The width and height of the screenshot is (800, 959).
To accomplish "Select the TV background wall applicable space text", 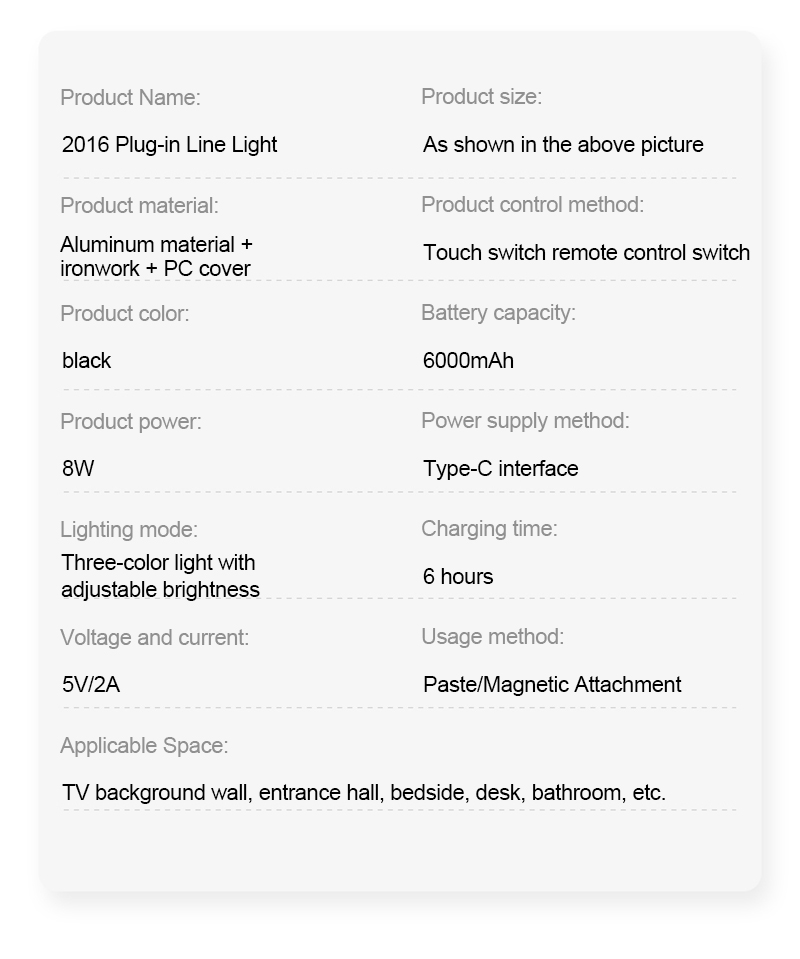I will click(x=364, y=793).
